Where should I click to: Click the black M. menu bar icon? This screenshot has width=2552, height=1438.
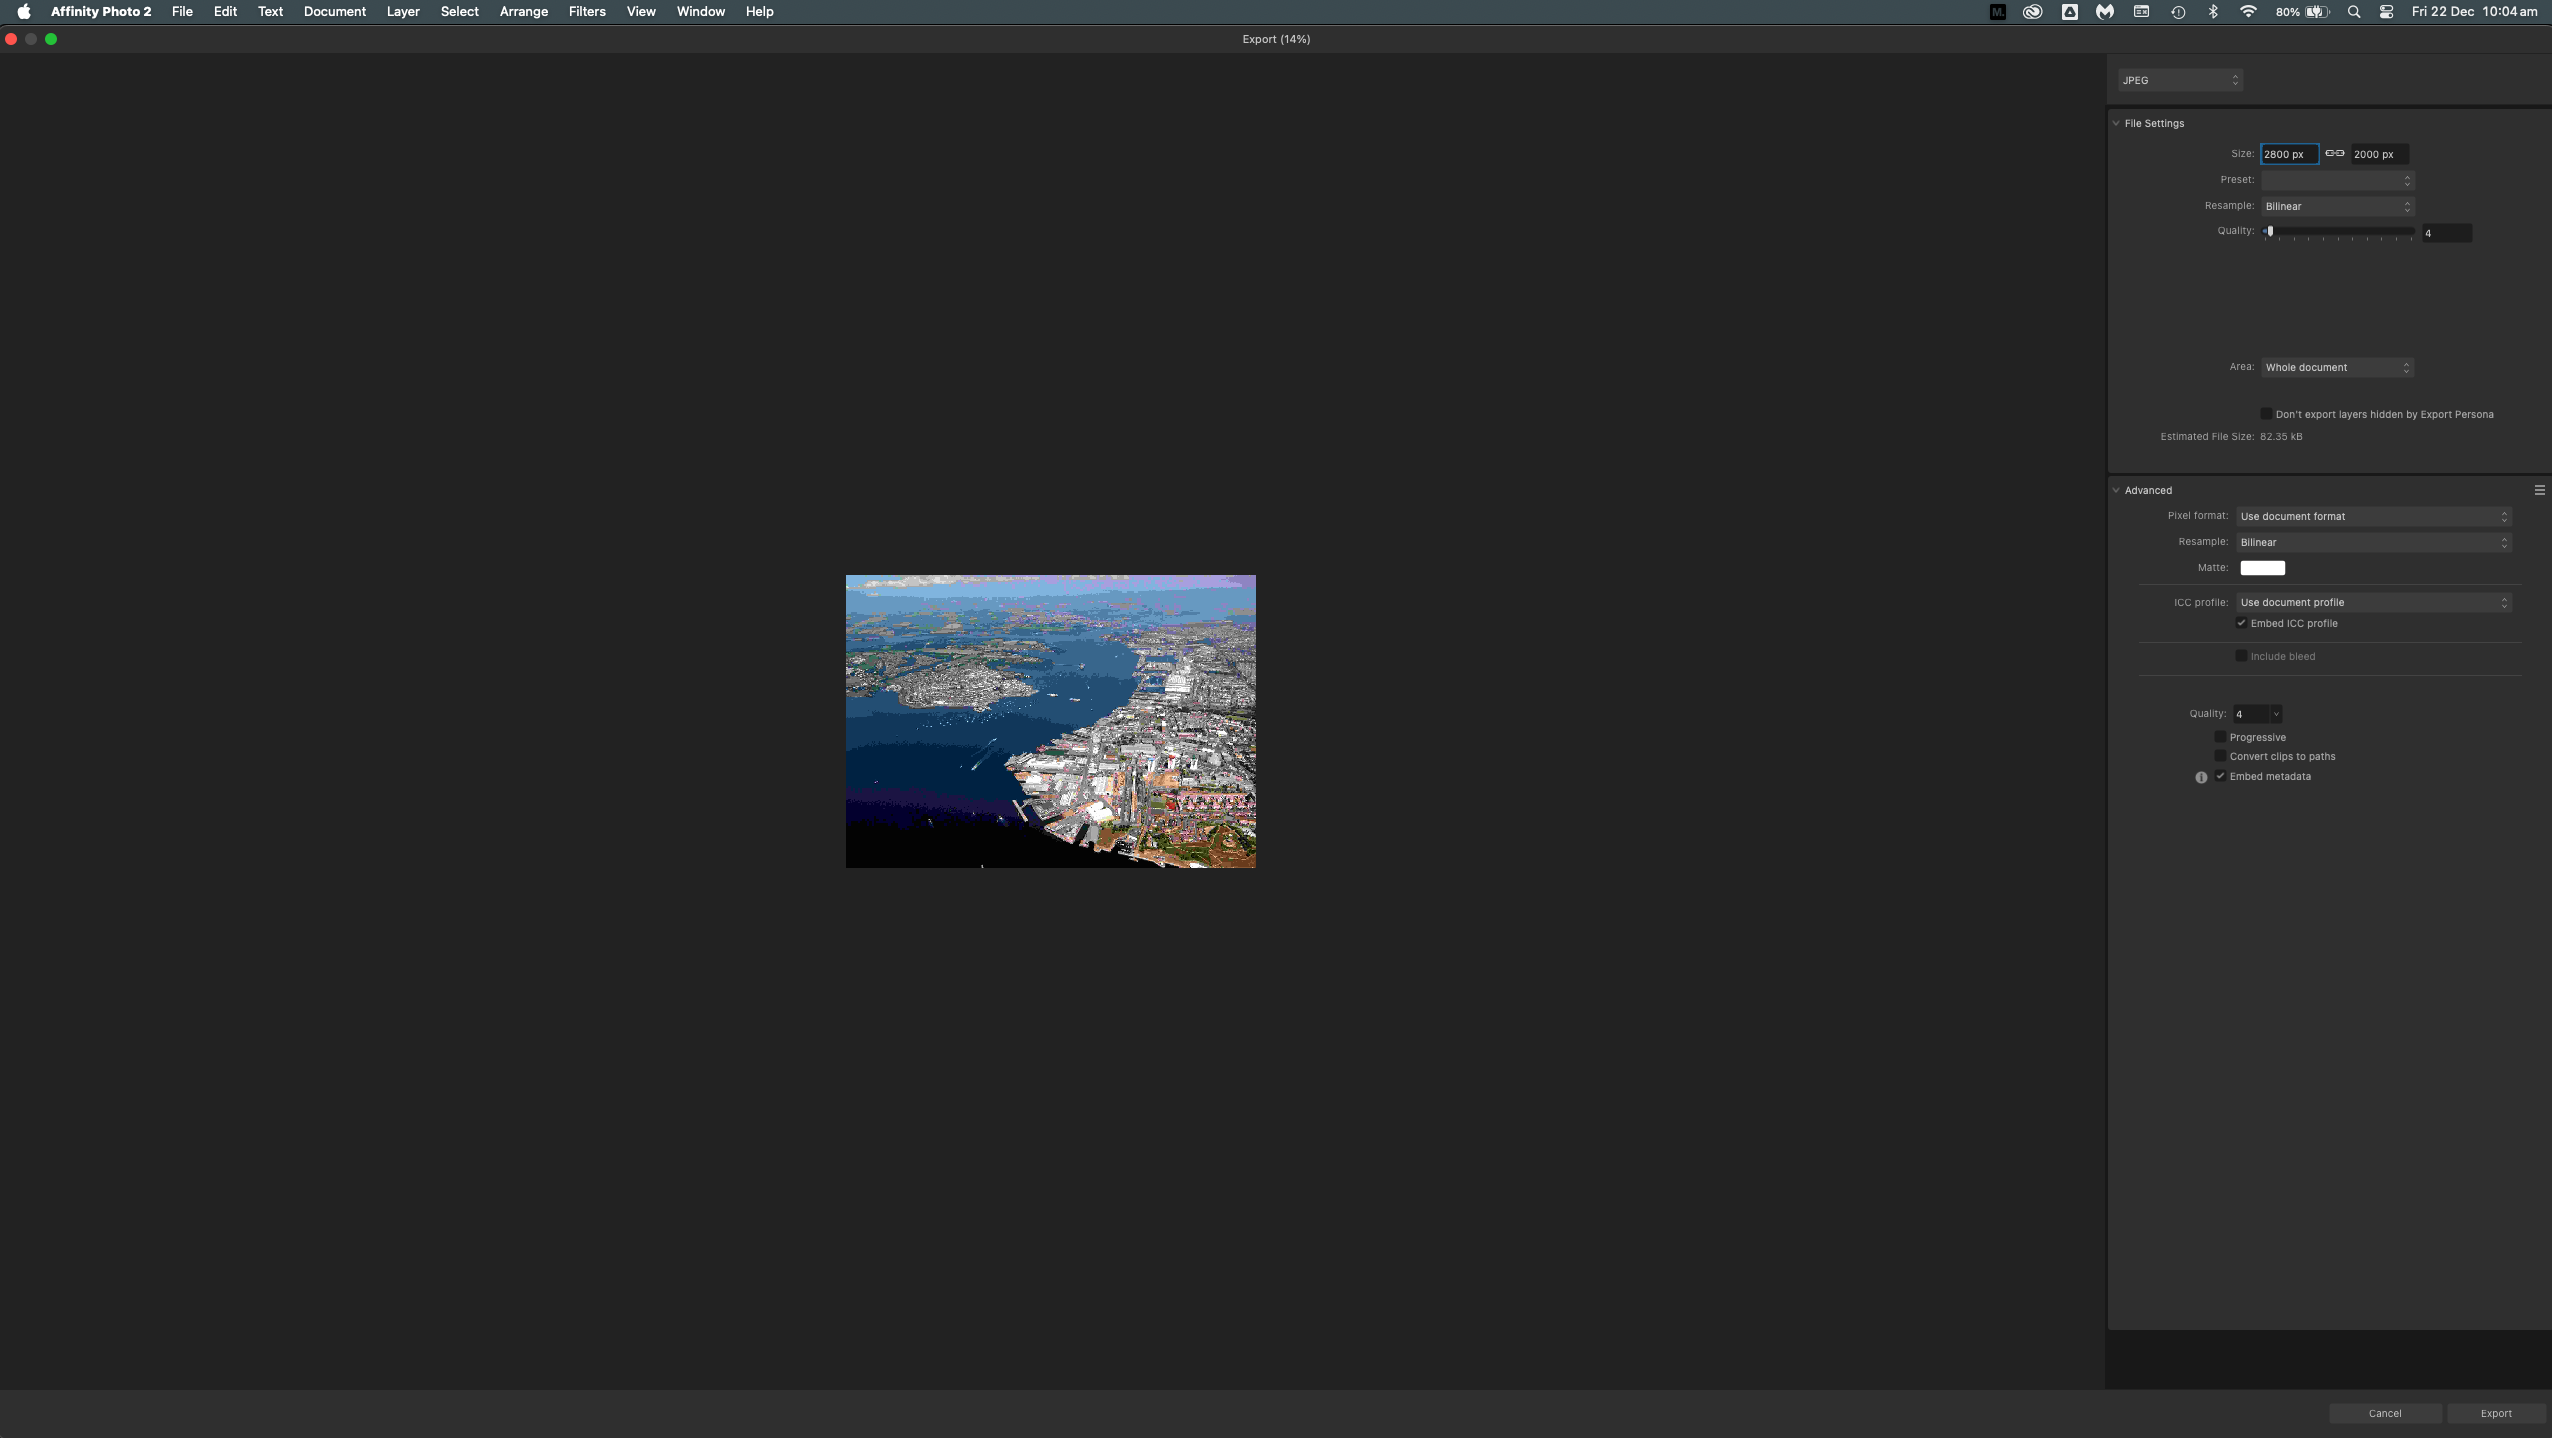(x=1997, y=12)
